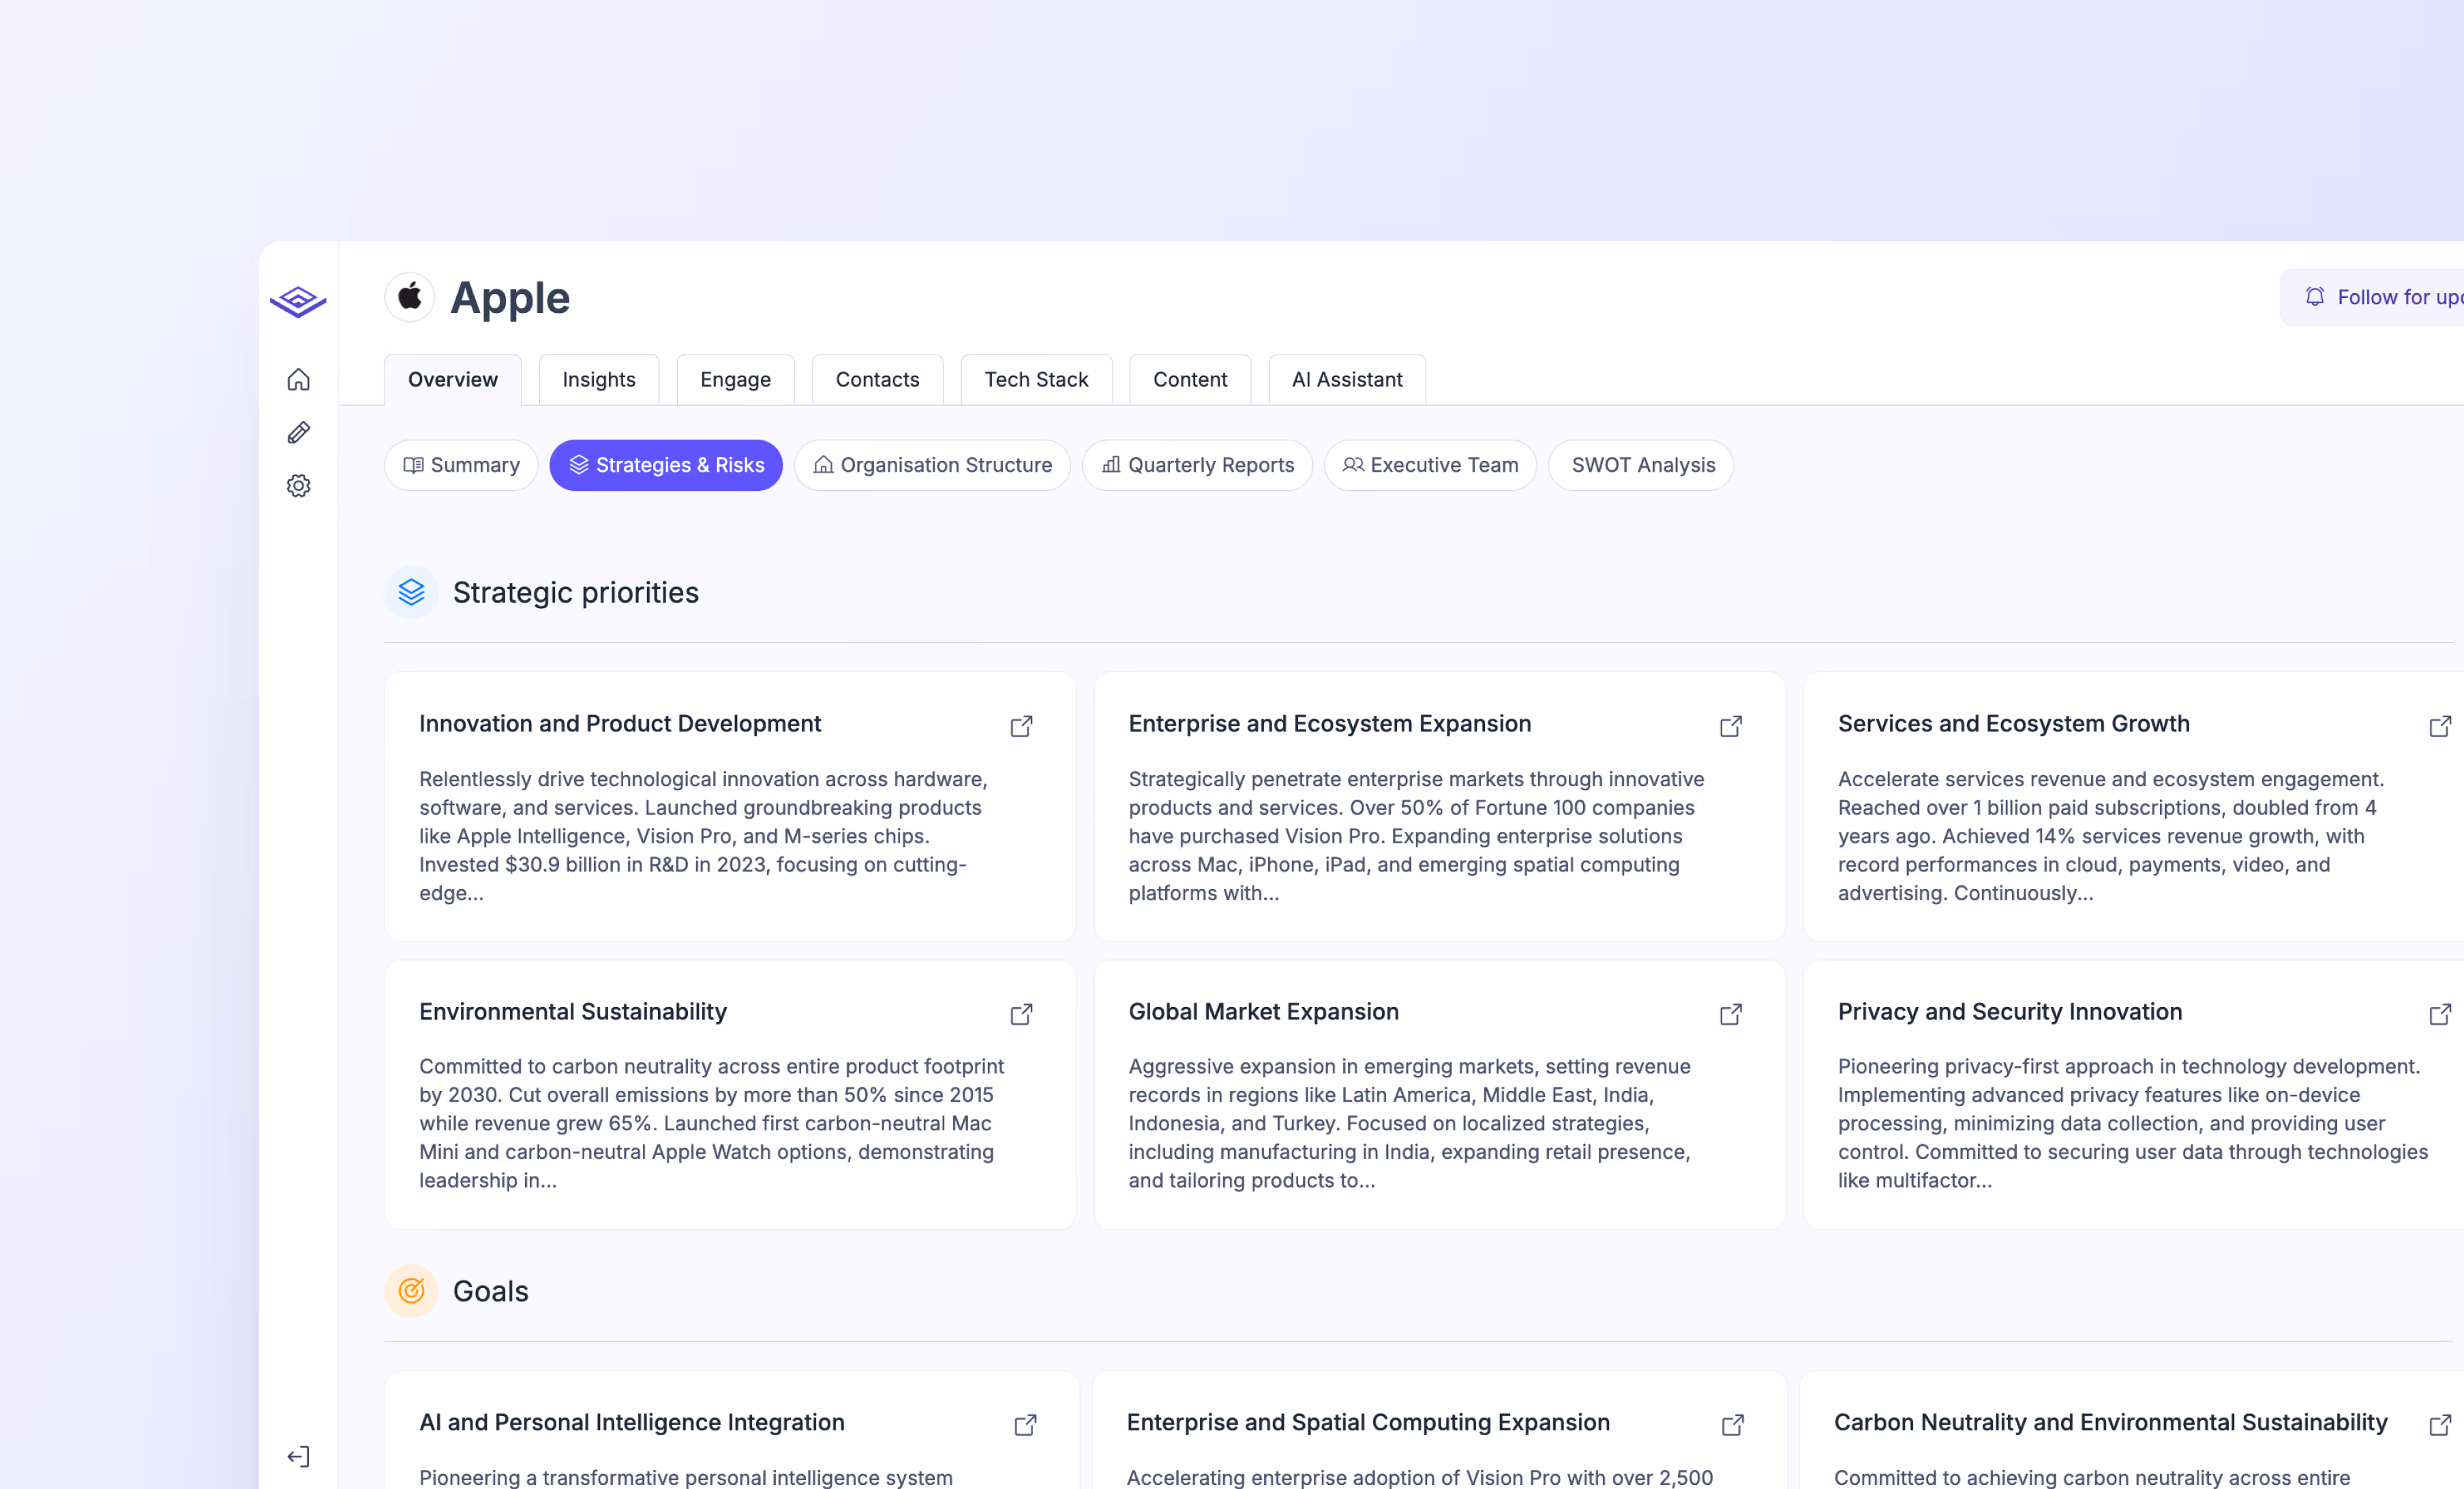This screenshot has width=2464, height=1489.
Task: Click Privacy and Security Innovation card title
Action: [2010, 1011]
